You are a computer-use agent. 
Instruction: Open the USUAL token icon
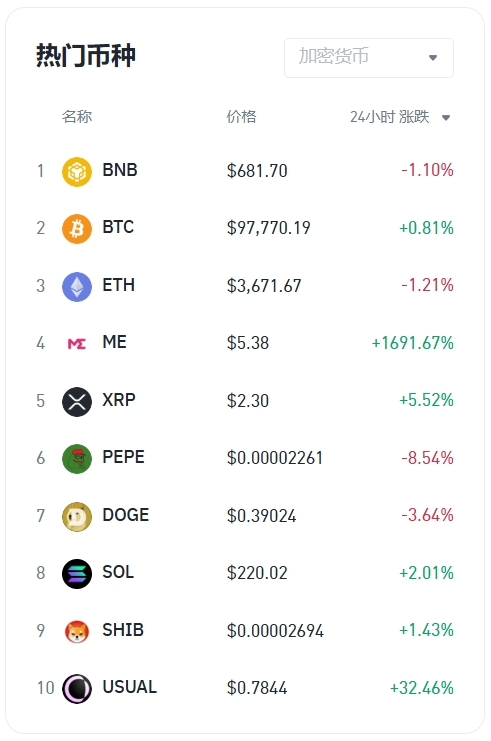(x=77, y=689)
